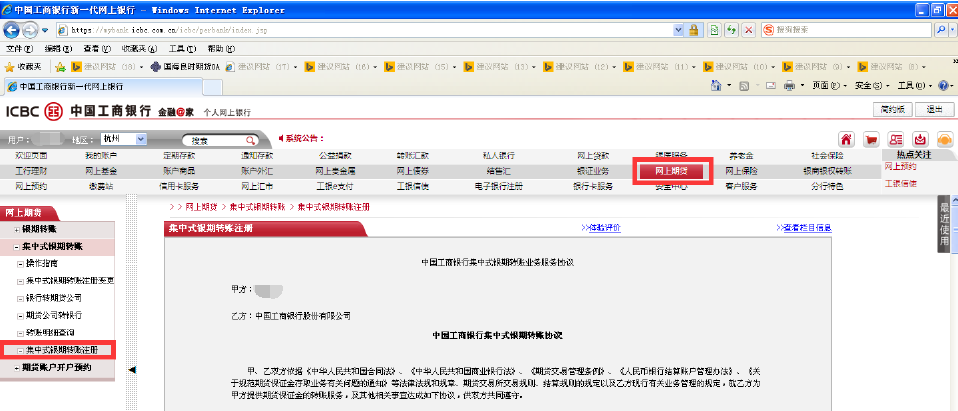958x411 pixels.
Task: Click the magnifier search button in IE
Action: [940, 29]
